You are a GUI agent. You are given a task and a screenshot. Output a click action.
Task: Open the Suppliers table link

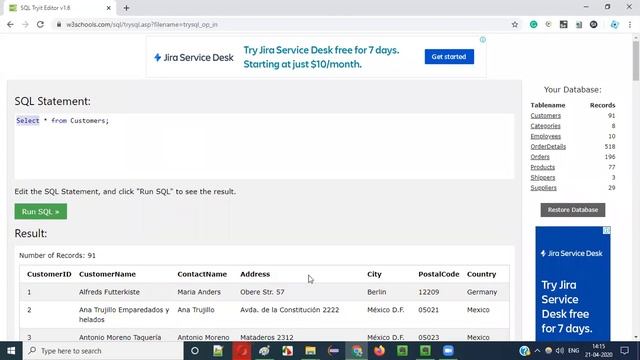click(543, 188)
